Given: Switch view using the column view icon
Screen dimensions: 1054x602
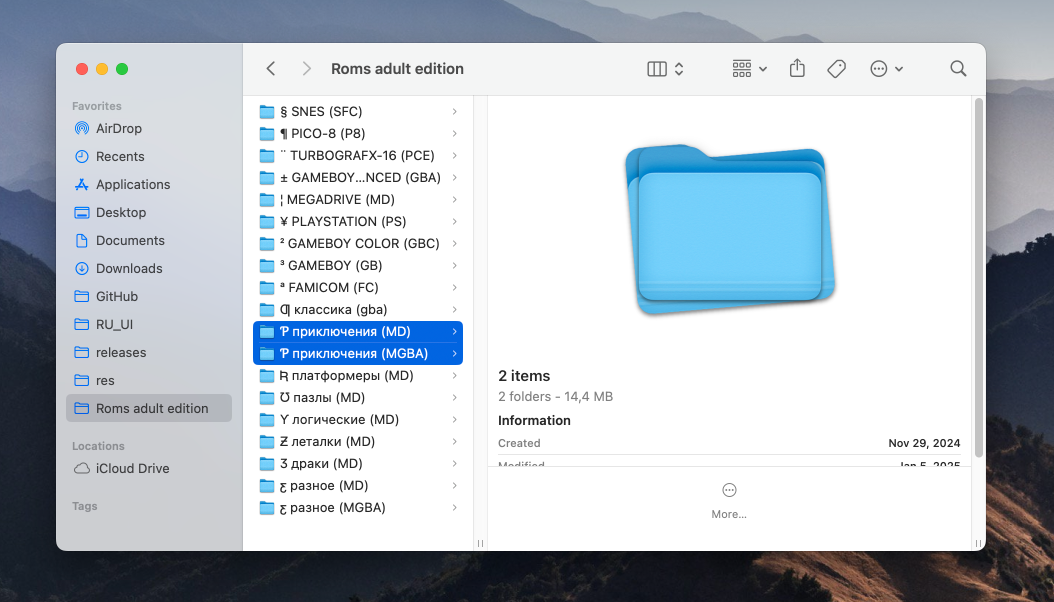Looking at the screenshot, I should coord(657,69).
